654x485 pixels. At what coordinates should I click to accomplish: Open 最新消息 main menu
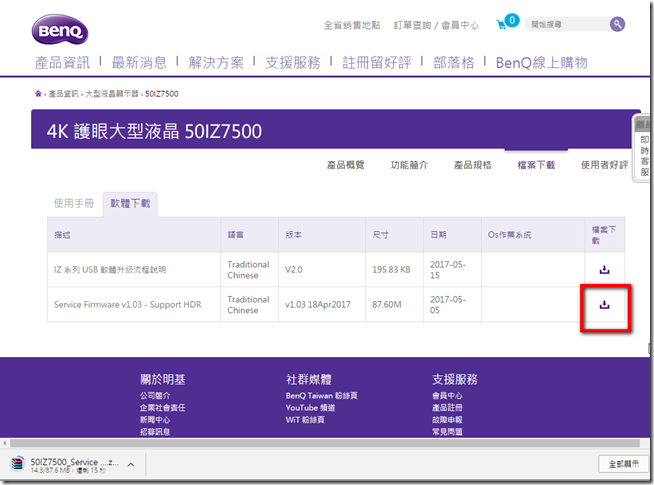139,63
